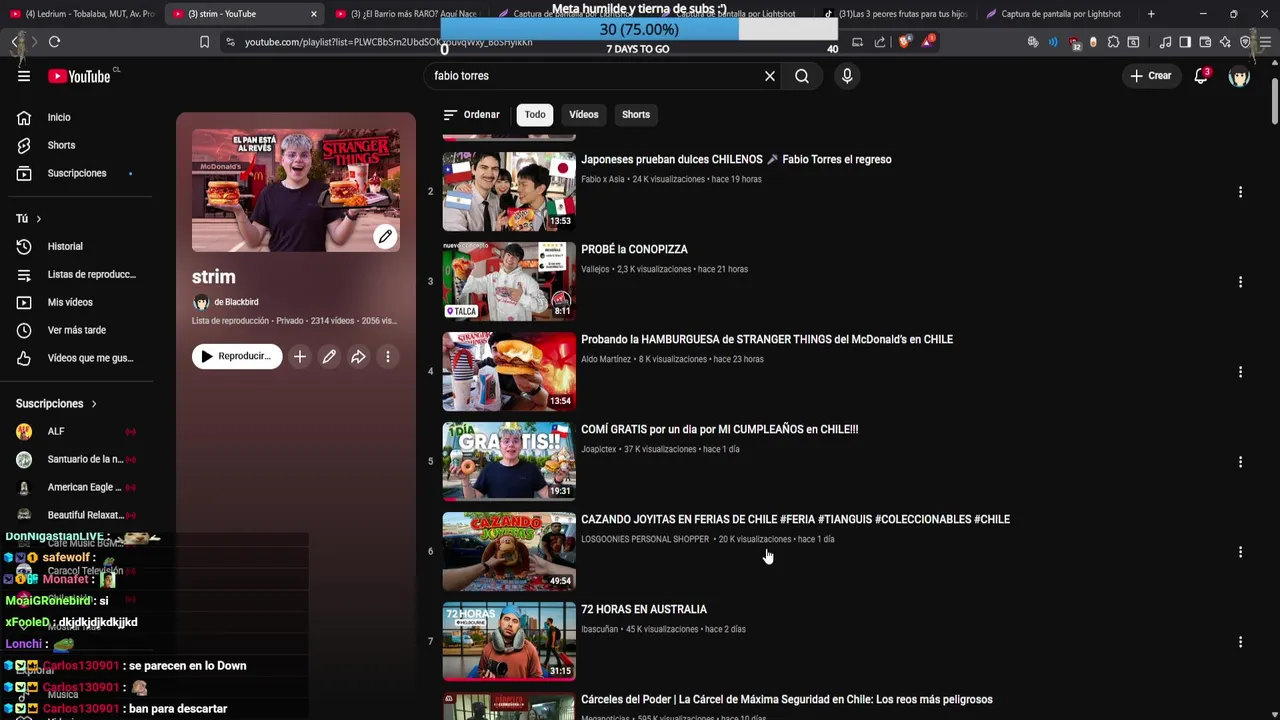Screen dimensions: 1280x720
Task: Open Suscripciones in the sidebar
Action: click(x=77, y=173)
